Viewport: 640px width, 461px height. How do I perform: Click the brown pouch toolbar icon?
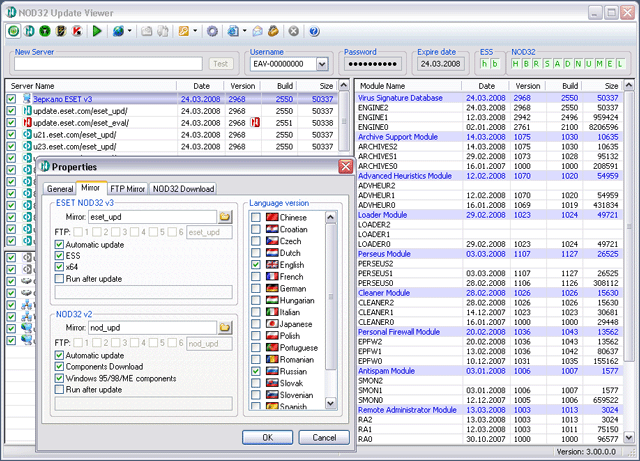(x=273, y=31)
